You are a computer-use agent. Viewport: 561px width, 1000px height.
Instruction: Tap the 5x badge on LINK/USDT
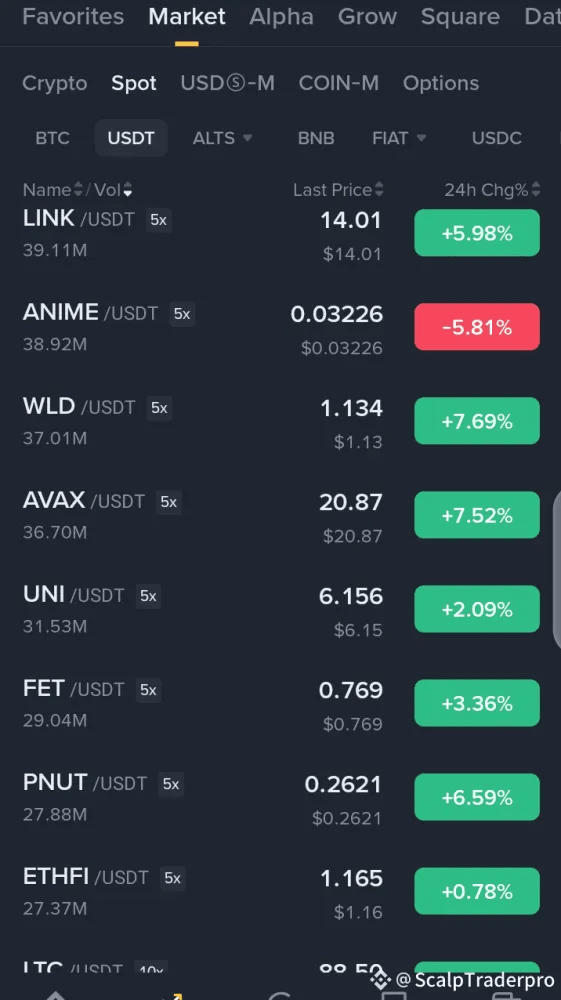(159, 220)
